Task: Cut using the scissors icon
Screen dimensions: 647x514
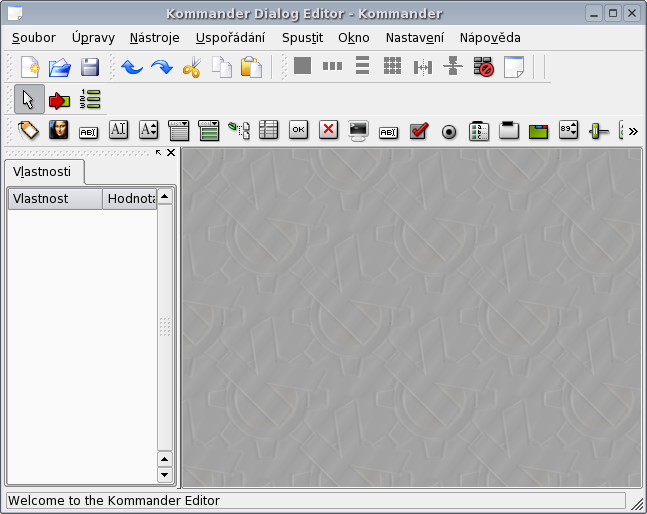Action: coord(192,67)
